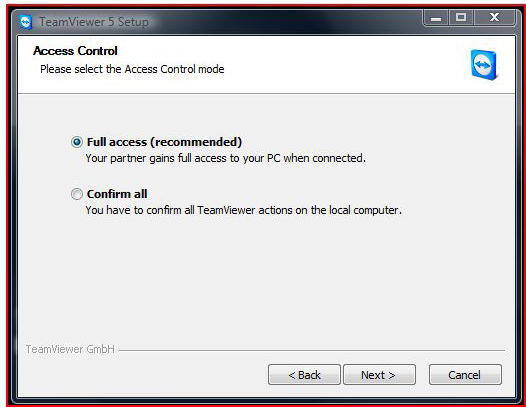This screenshot has width=526, height=407.
Task: Click the "Full access (recommended)" bold label
Action: pyautogui.click(x=164, y=142)
